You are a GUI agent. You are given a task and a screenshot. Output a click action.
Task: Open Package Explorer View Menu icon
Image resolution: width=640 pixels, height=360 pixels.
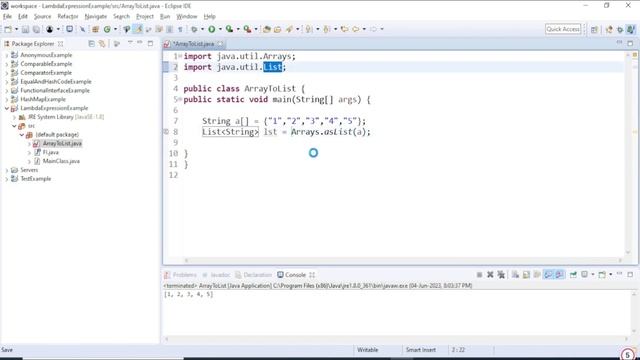130,43
